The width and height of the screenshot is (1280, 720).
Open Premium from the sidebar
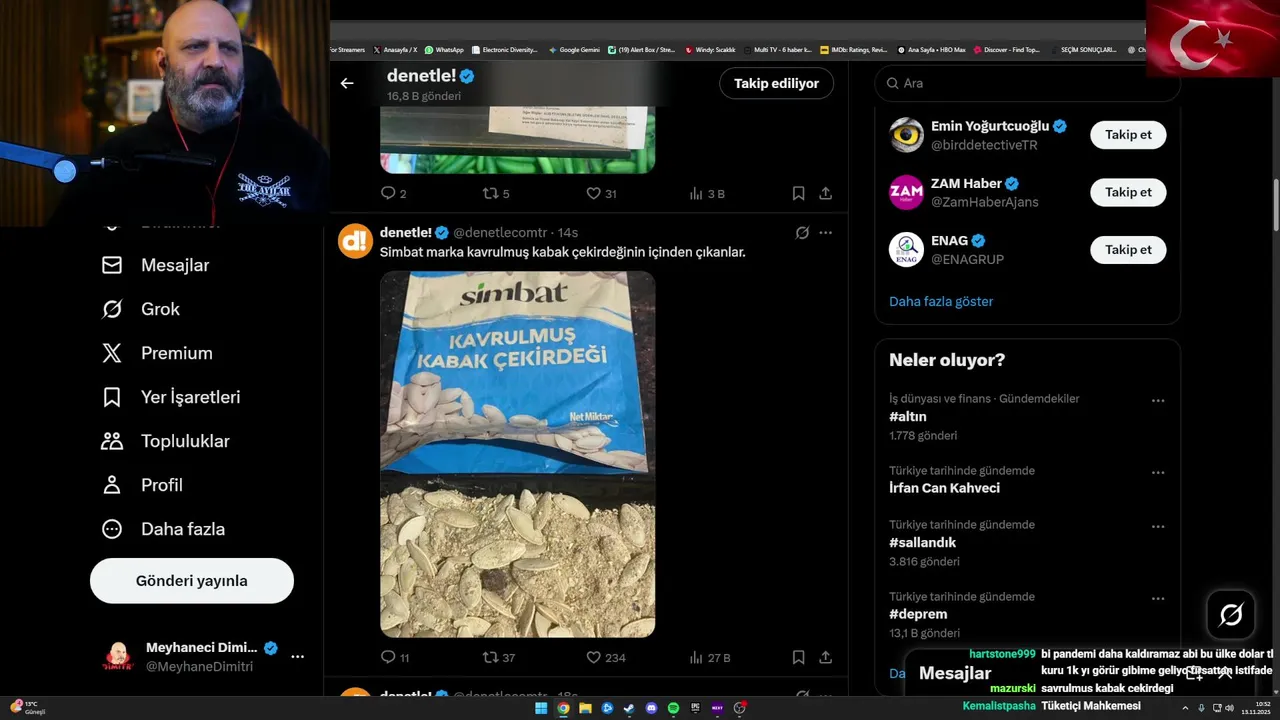(x=157, y=353)
